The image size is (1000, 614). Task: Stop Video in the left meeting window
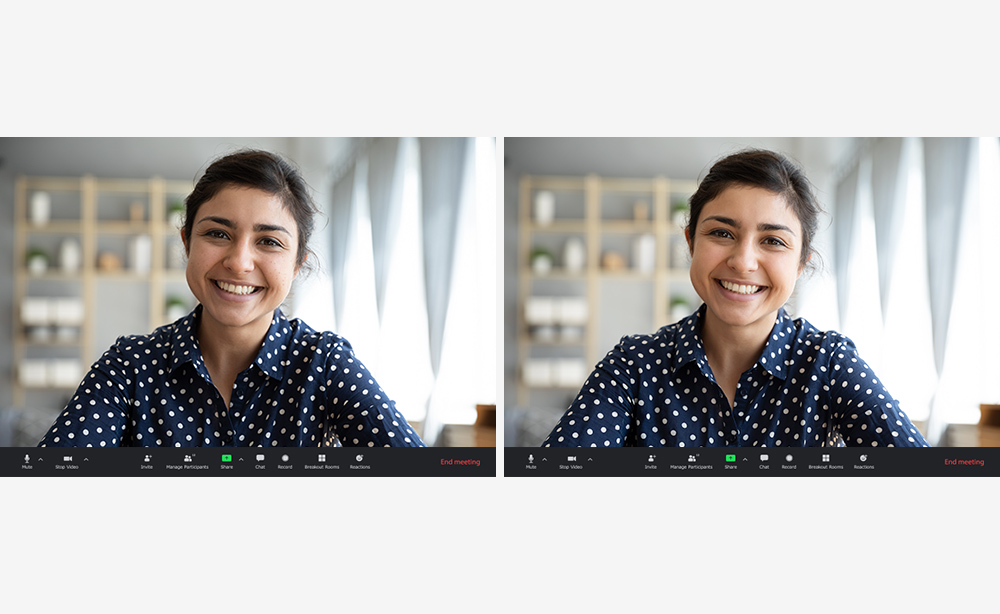pos(67,459)
